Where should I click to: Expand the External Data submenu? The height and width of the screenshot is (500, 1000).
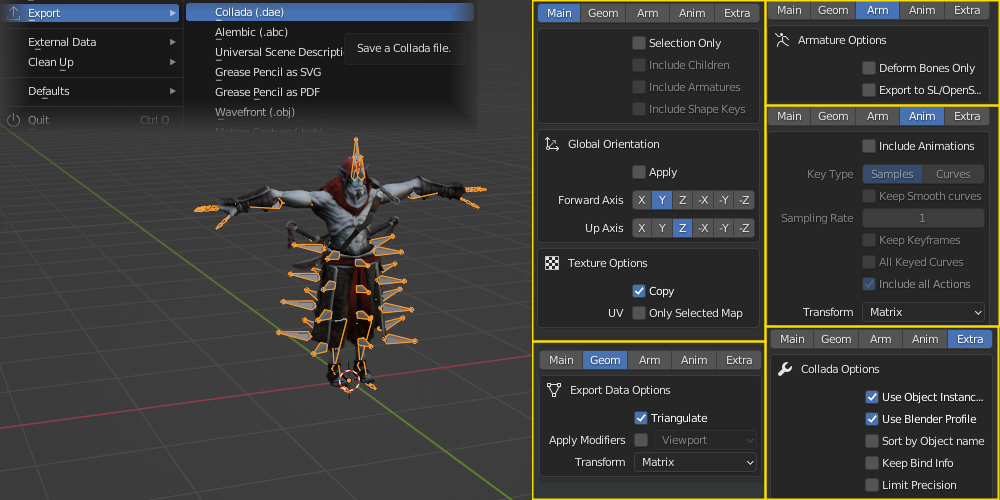91,42
